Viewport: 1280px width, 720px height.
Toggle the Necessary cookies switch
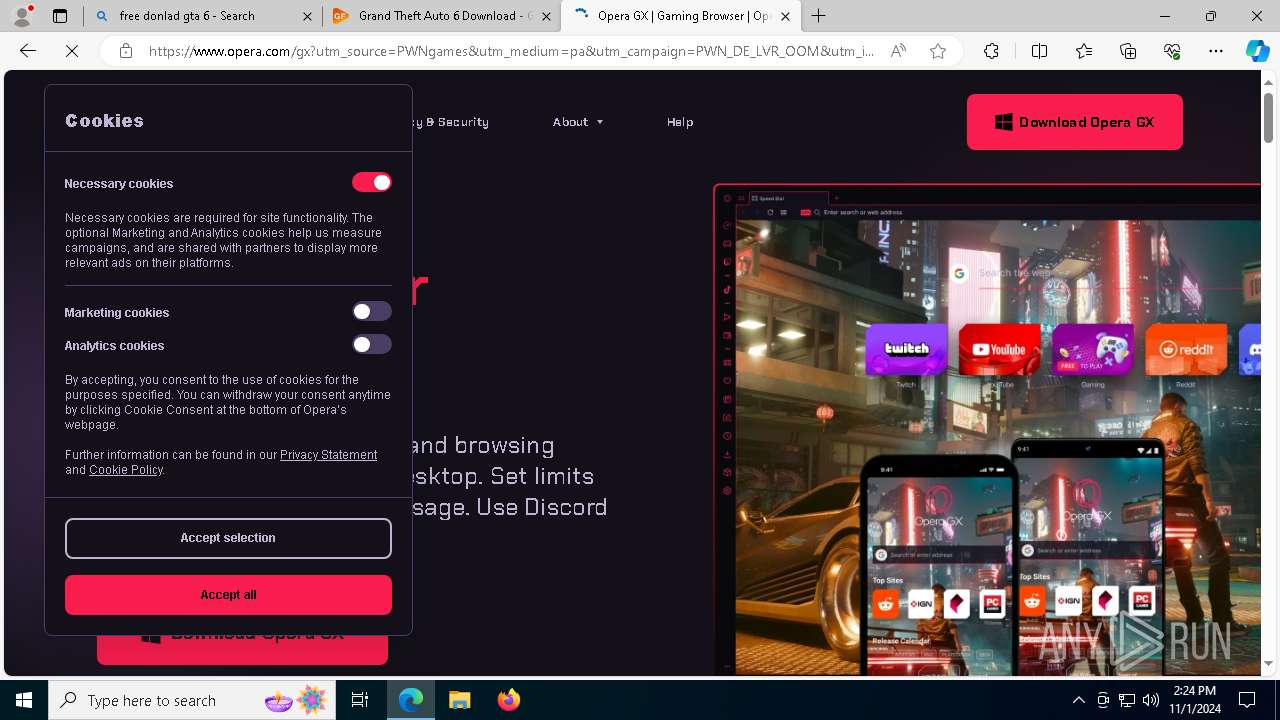pyautogui.click(x=371, y=182)
